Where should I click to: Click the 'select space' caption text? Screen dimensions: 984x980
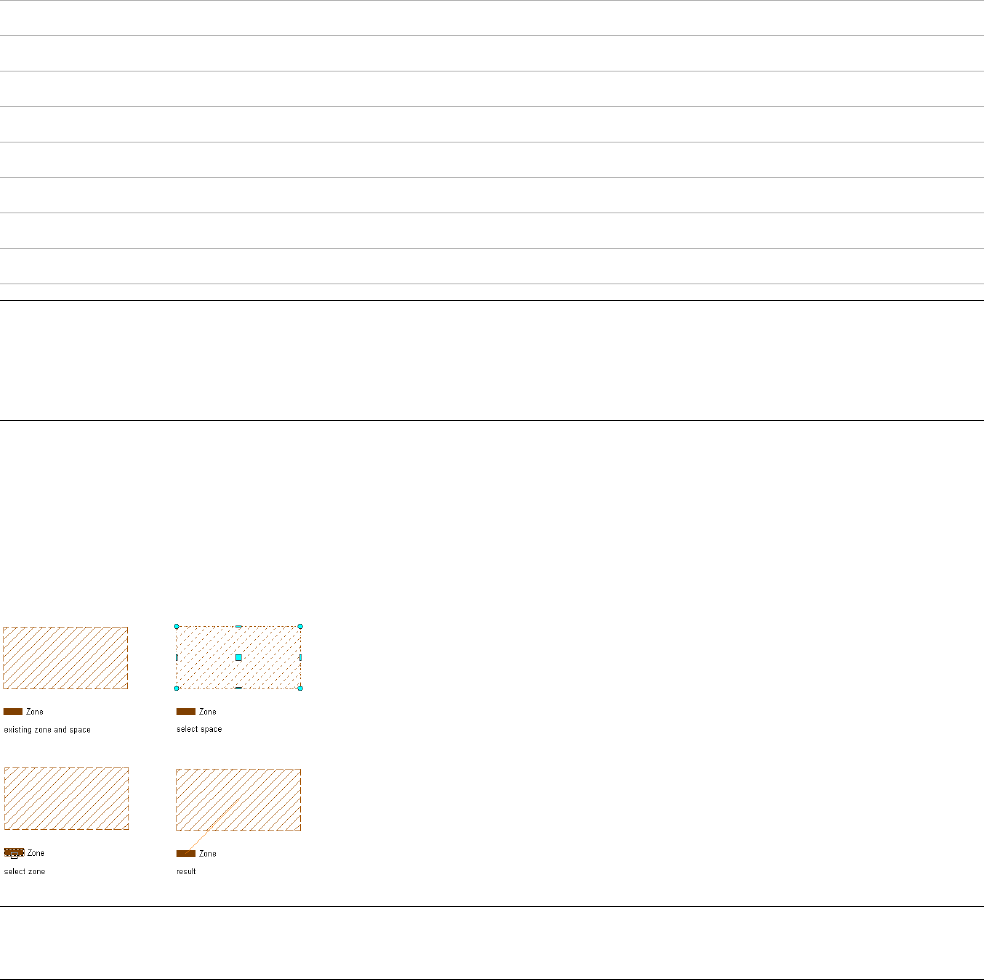point(199,729)
